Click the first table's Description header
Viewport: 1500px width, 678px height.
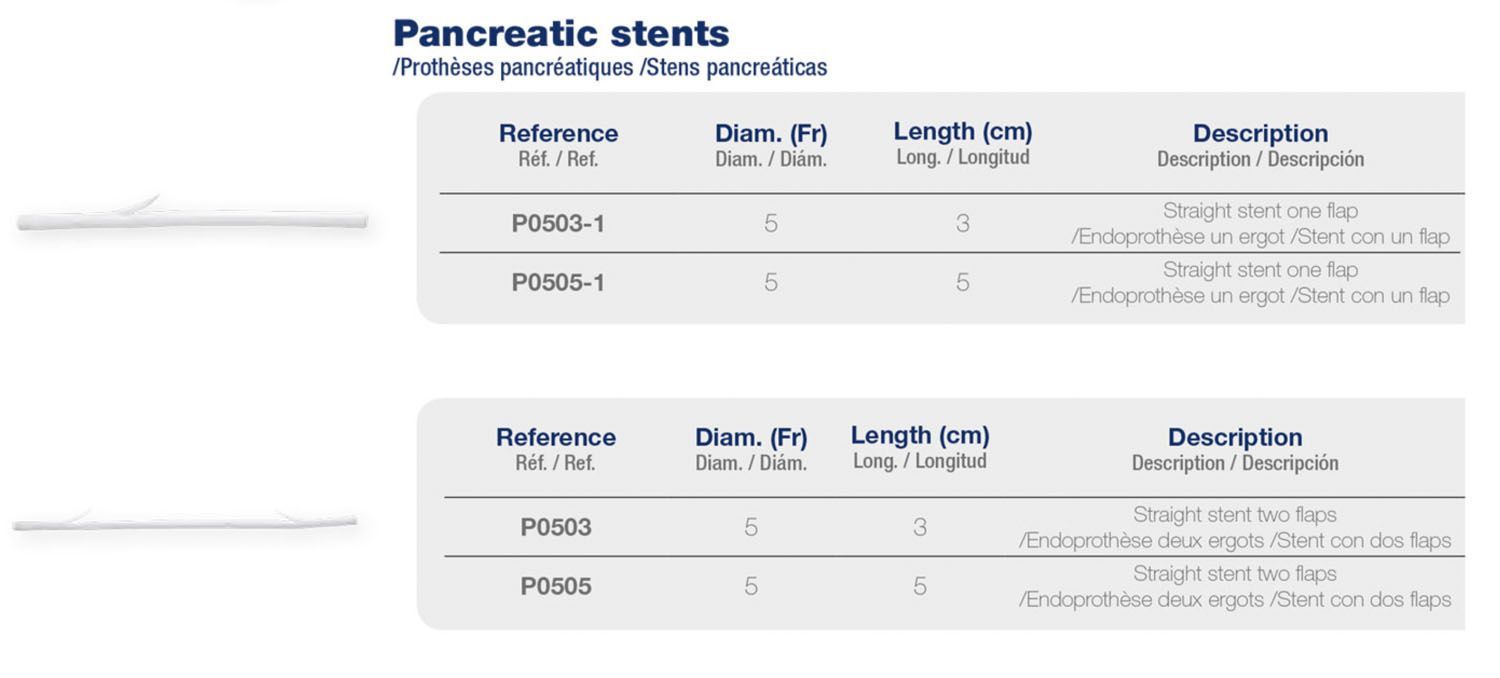click(1260, 133)
